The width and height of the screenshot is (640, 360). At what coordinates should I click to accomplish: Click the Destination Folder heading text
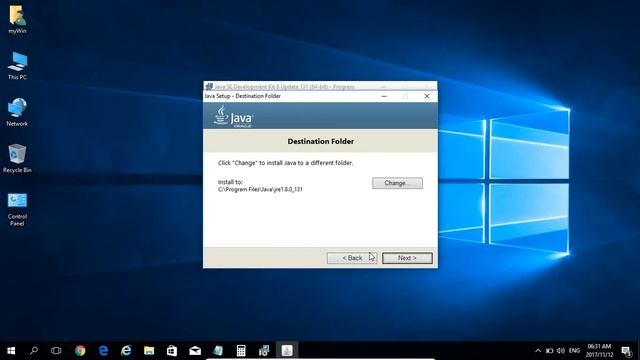click(320, 141)
